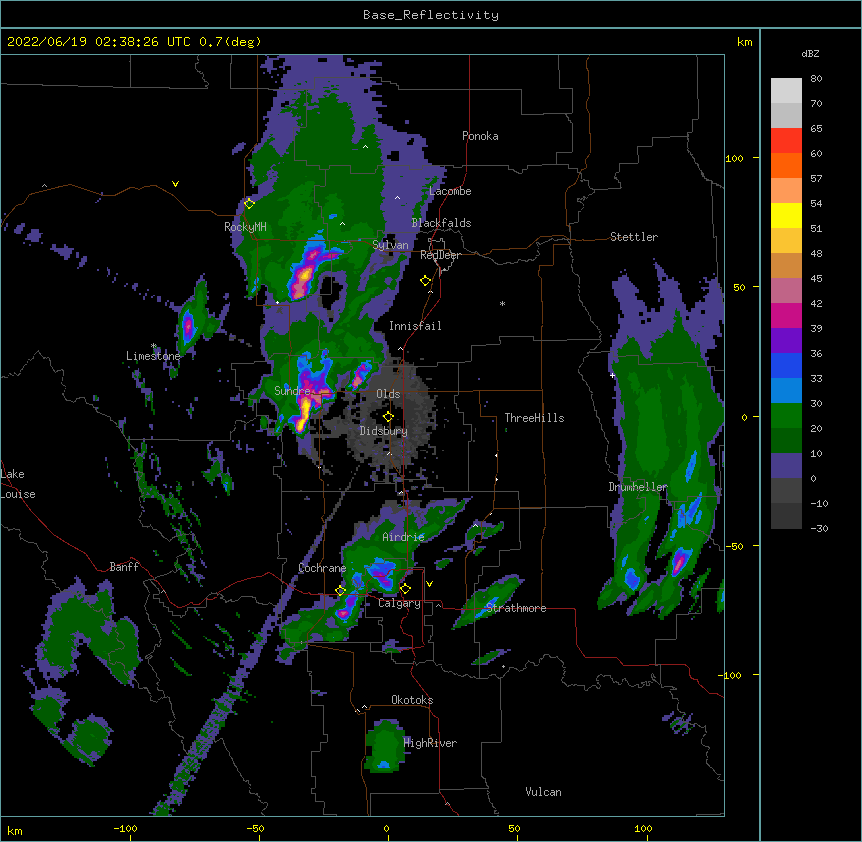Pick the slate purple swatch between 10 and 0
Viewport: 862px width, 842px height.
[x=786, y=466]
